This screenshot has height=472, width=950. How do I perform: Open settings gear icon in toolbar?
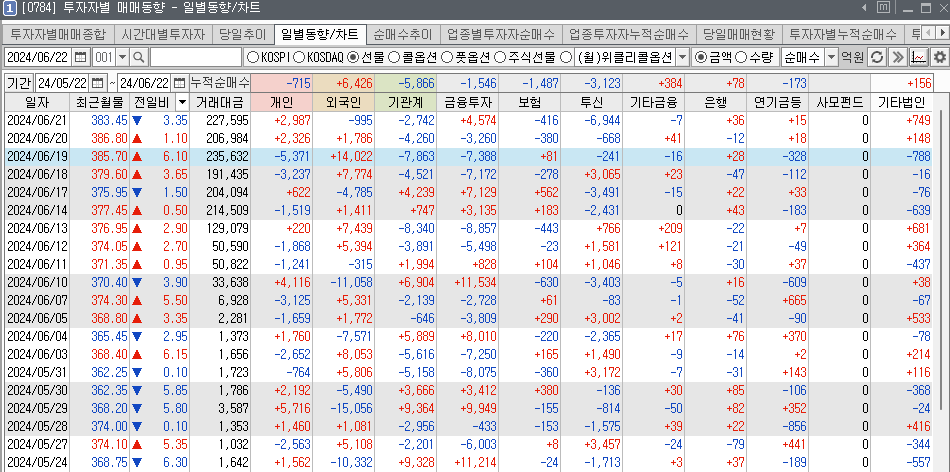[939, 58]
